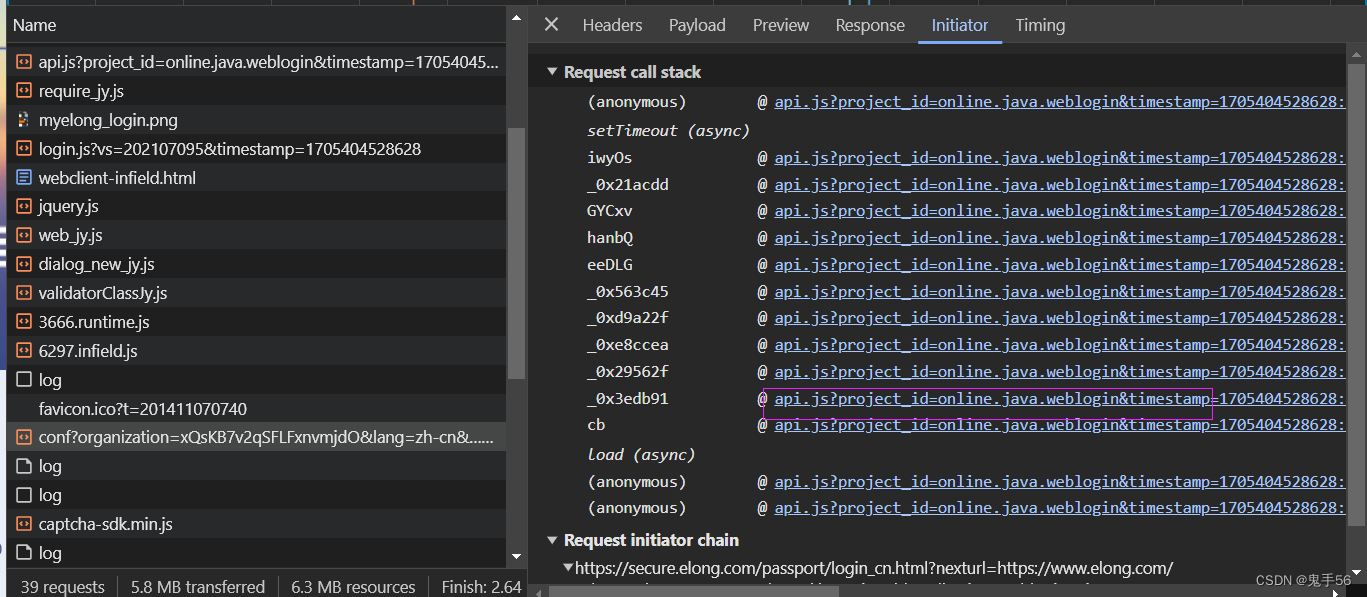Select the dialog_new_jy.js request
1367x597 pixels.
(256, 265)
